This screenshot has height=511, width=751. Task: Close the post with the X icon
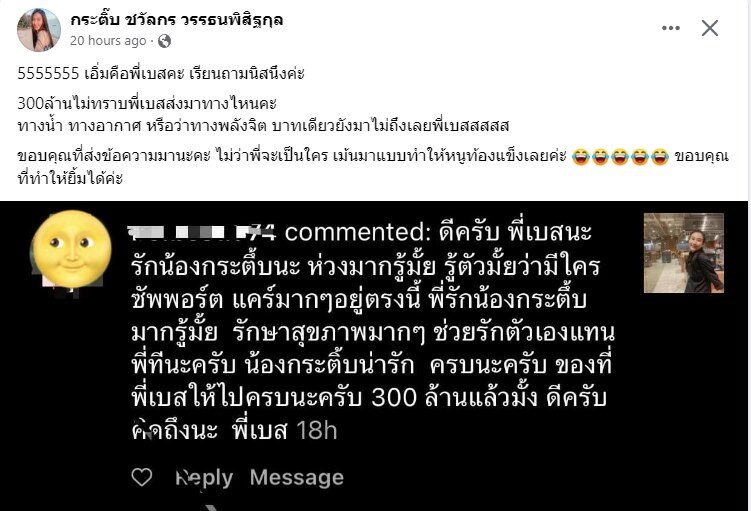(710, 28)
